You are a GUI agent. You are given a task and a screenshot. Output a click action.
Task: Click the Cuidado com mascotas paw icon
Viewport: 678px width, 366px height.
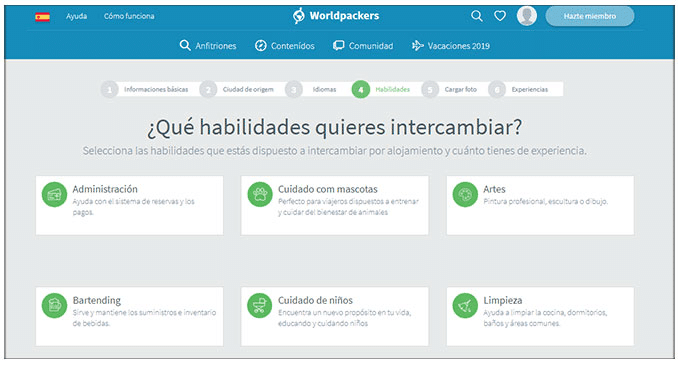tap(260, 195)
